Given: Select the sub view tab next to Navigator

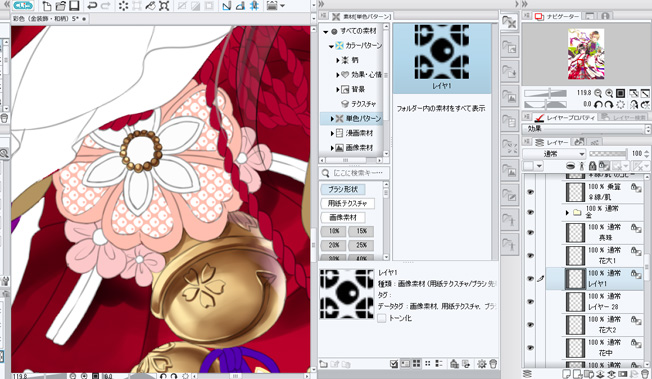Looking at the screenshot, I should (589, 16).
